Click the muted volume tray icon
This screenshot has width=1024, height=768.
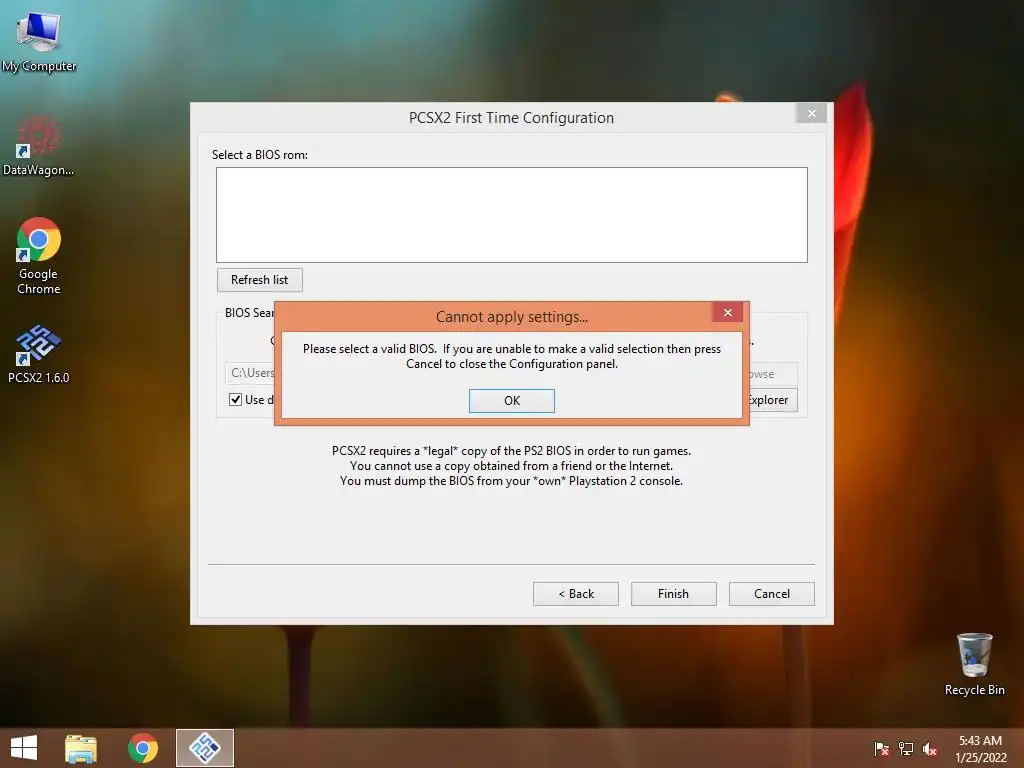930,749
